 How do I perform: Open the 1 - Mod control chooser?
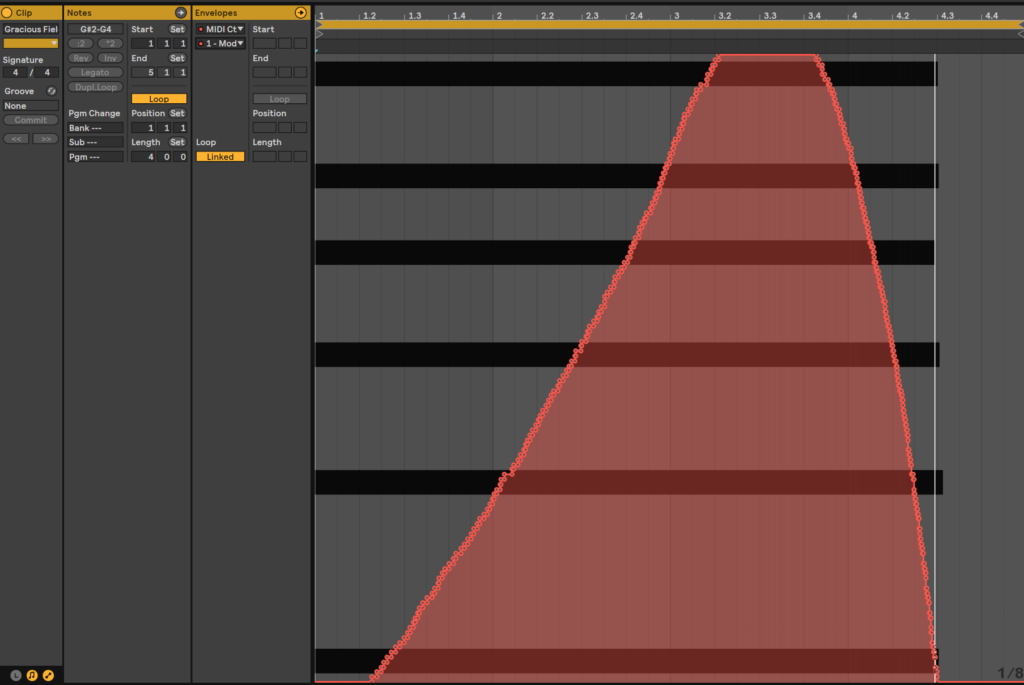[221, 44]
